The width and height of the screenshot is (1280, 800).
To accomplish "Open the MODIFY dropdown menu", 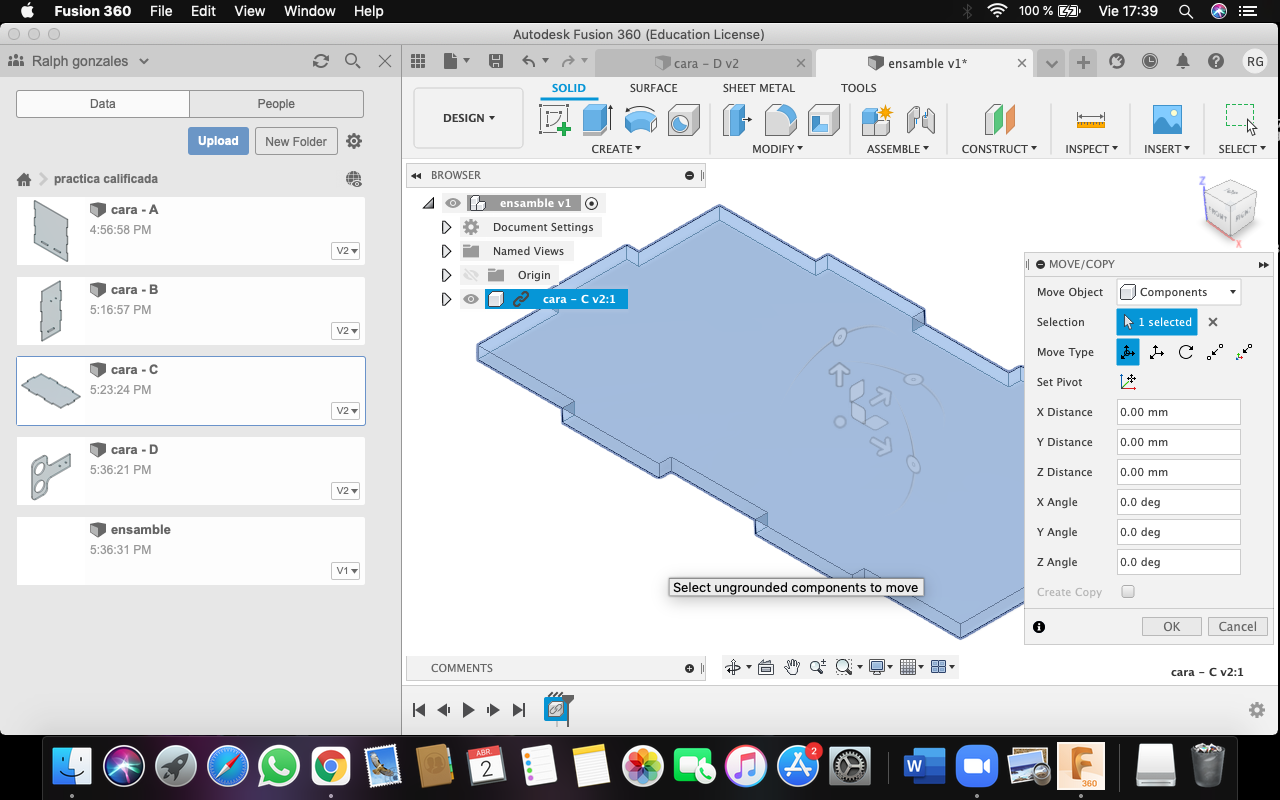I will (777, 149).
